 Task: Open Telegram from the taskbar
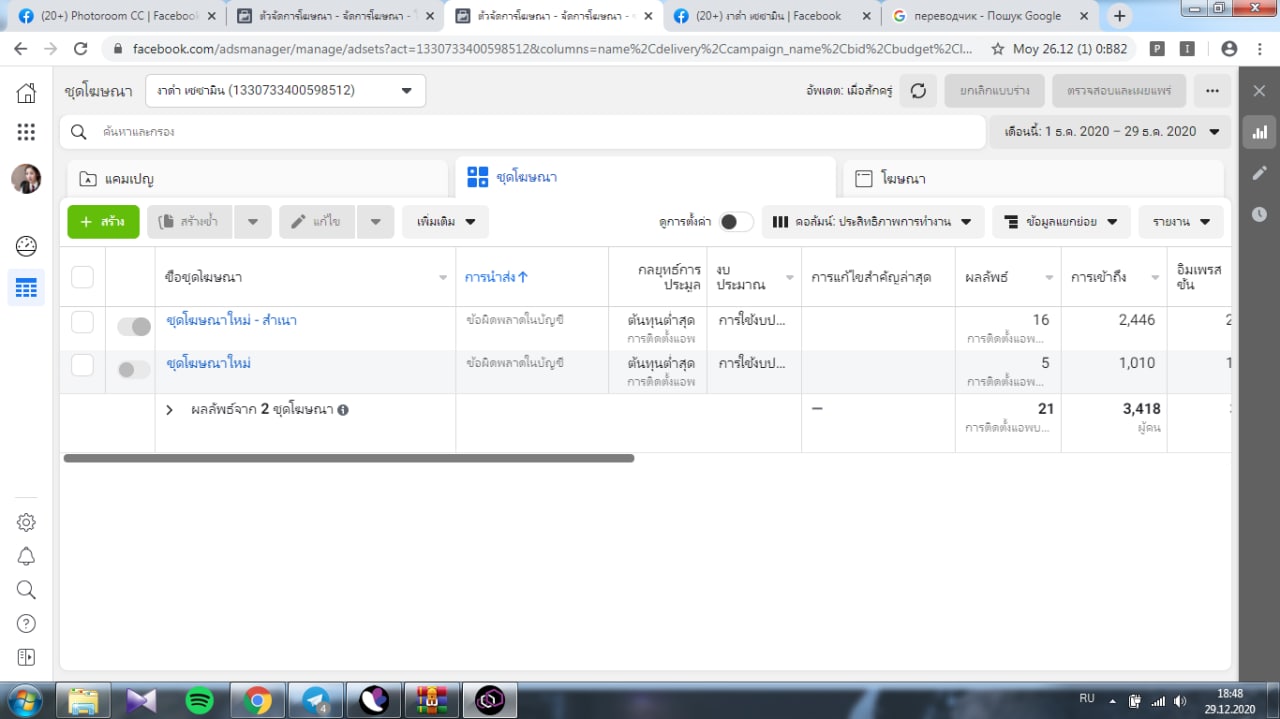pyautogui.click(x=316, y=701)
